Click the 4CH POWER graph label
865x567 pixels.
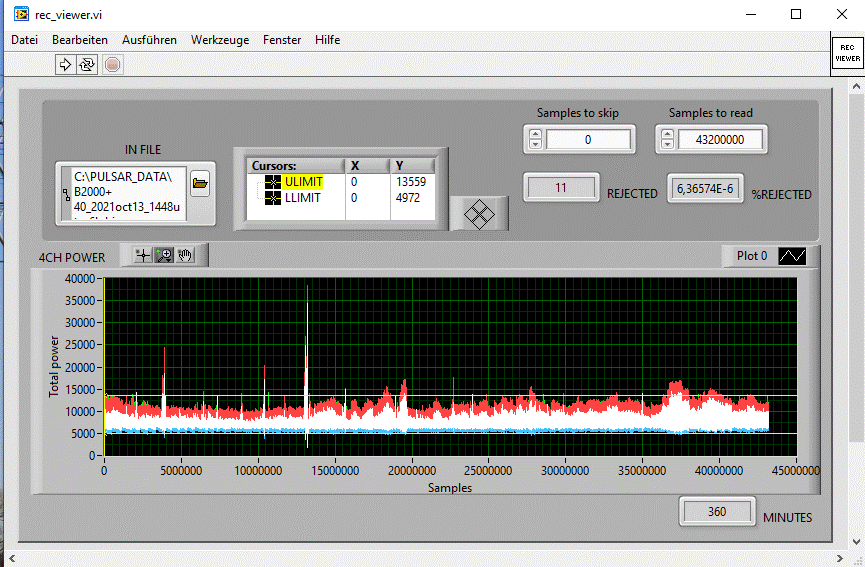tap(72, 258)
